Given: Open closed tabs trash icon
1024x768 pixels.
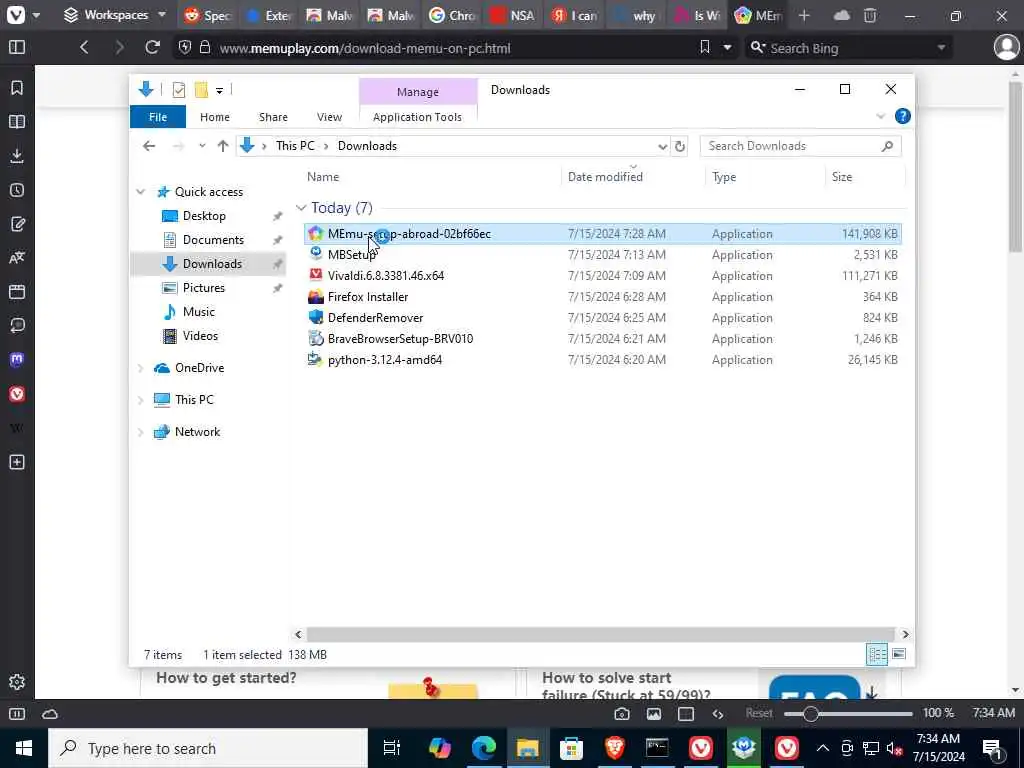Looking at the screenshot, I should pos(870,15).
